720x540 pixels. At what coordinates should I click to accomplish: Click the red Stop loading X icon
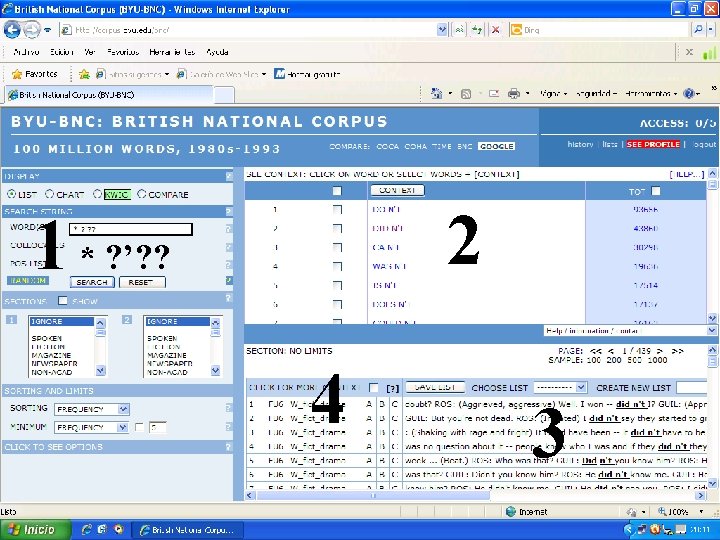click(495, 30)
